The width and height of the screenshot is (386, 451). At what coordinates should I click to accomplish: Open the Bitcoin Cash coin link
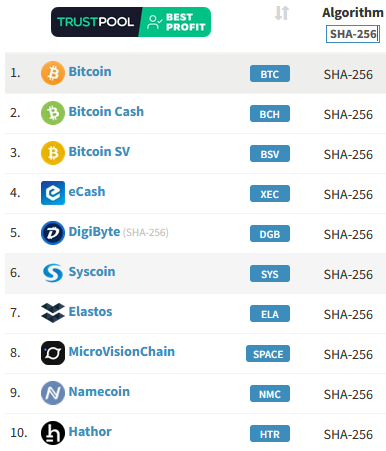click(x=106, y=112)
